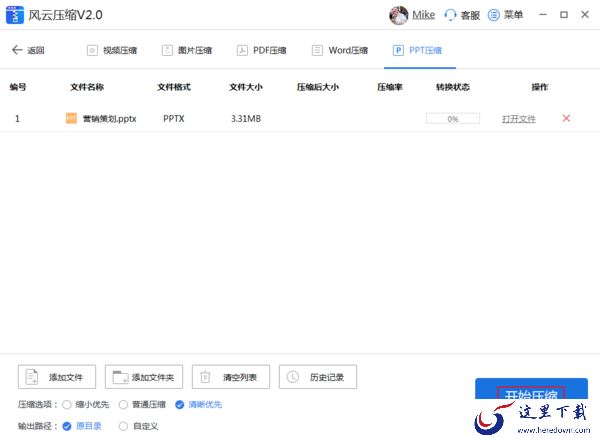Go back using the 返回 arrow

(17, 50)
